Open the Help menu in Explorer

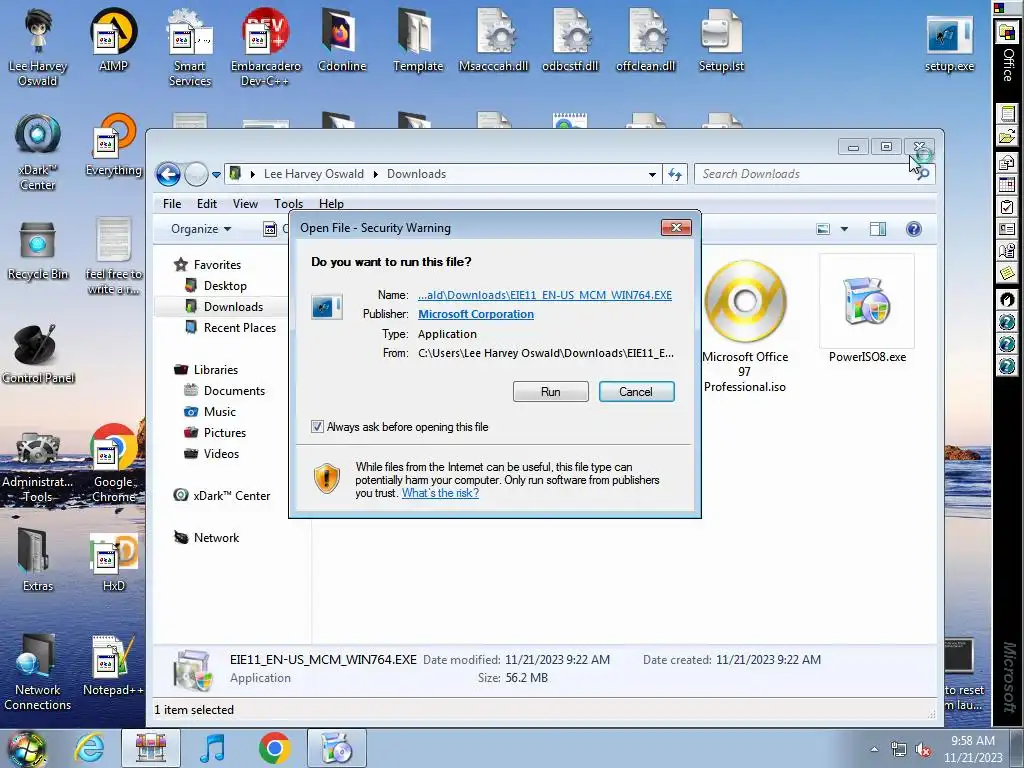pyautogui.click(x=331, y=204)
